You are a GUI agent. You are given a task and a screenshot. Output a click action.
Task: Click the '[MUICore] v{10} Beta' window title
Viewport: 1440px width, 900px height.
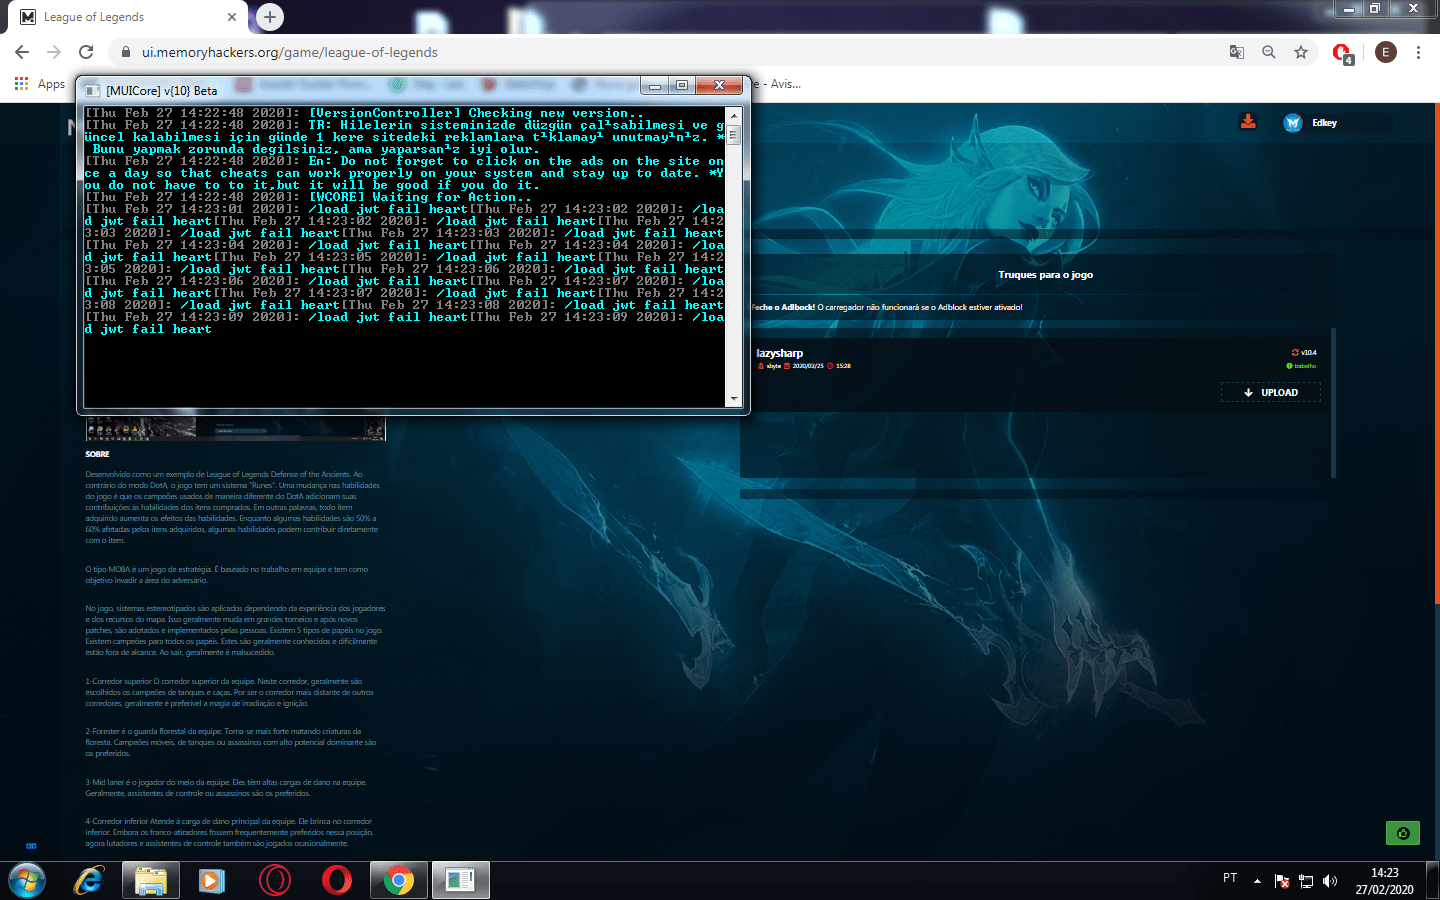coord(162,90)
